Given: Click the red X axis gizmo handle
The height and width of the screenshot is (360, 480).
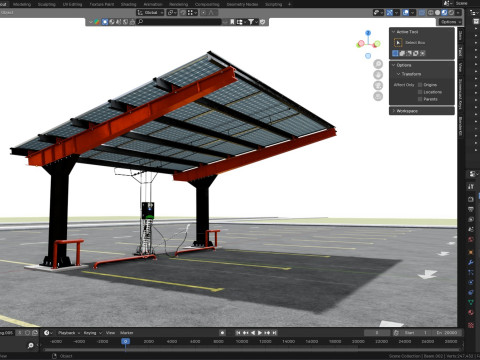Looking at the screenshot, I should [x=361, y=43].
